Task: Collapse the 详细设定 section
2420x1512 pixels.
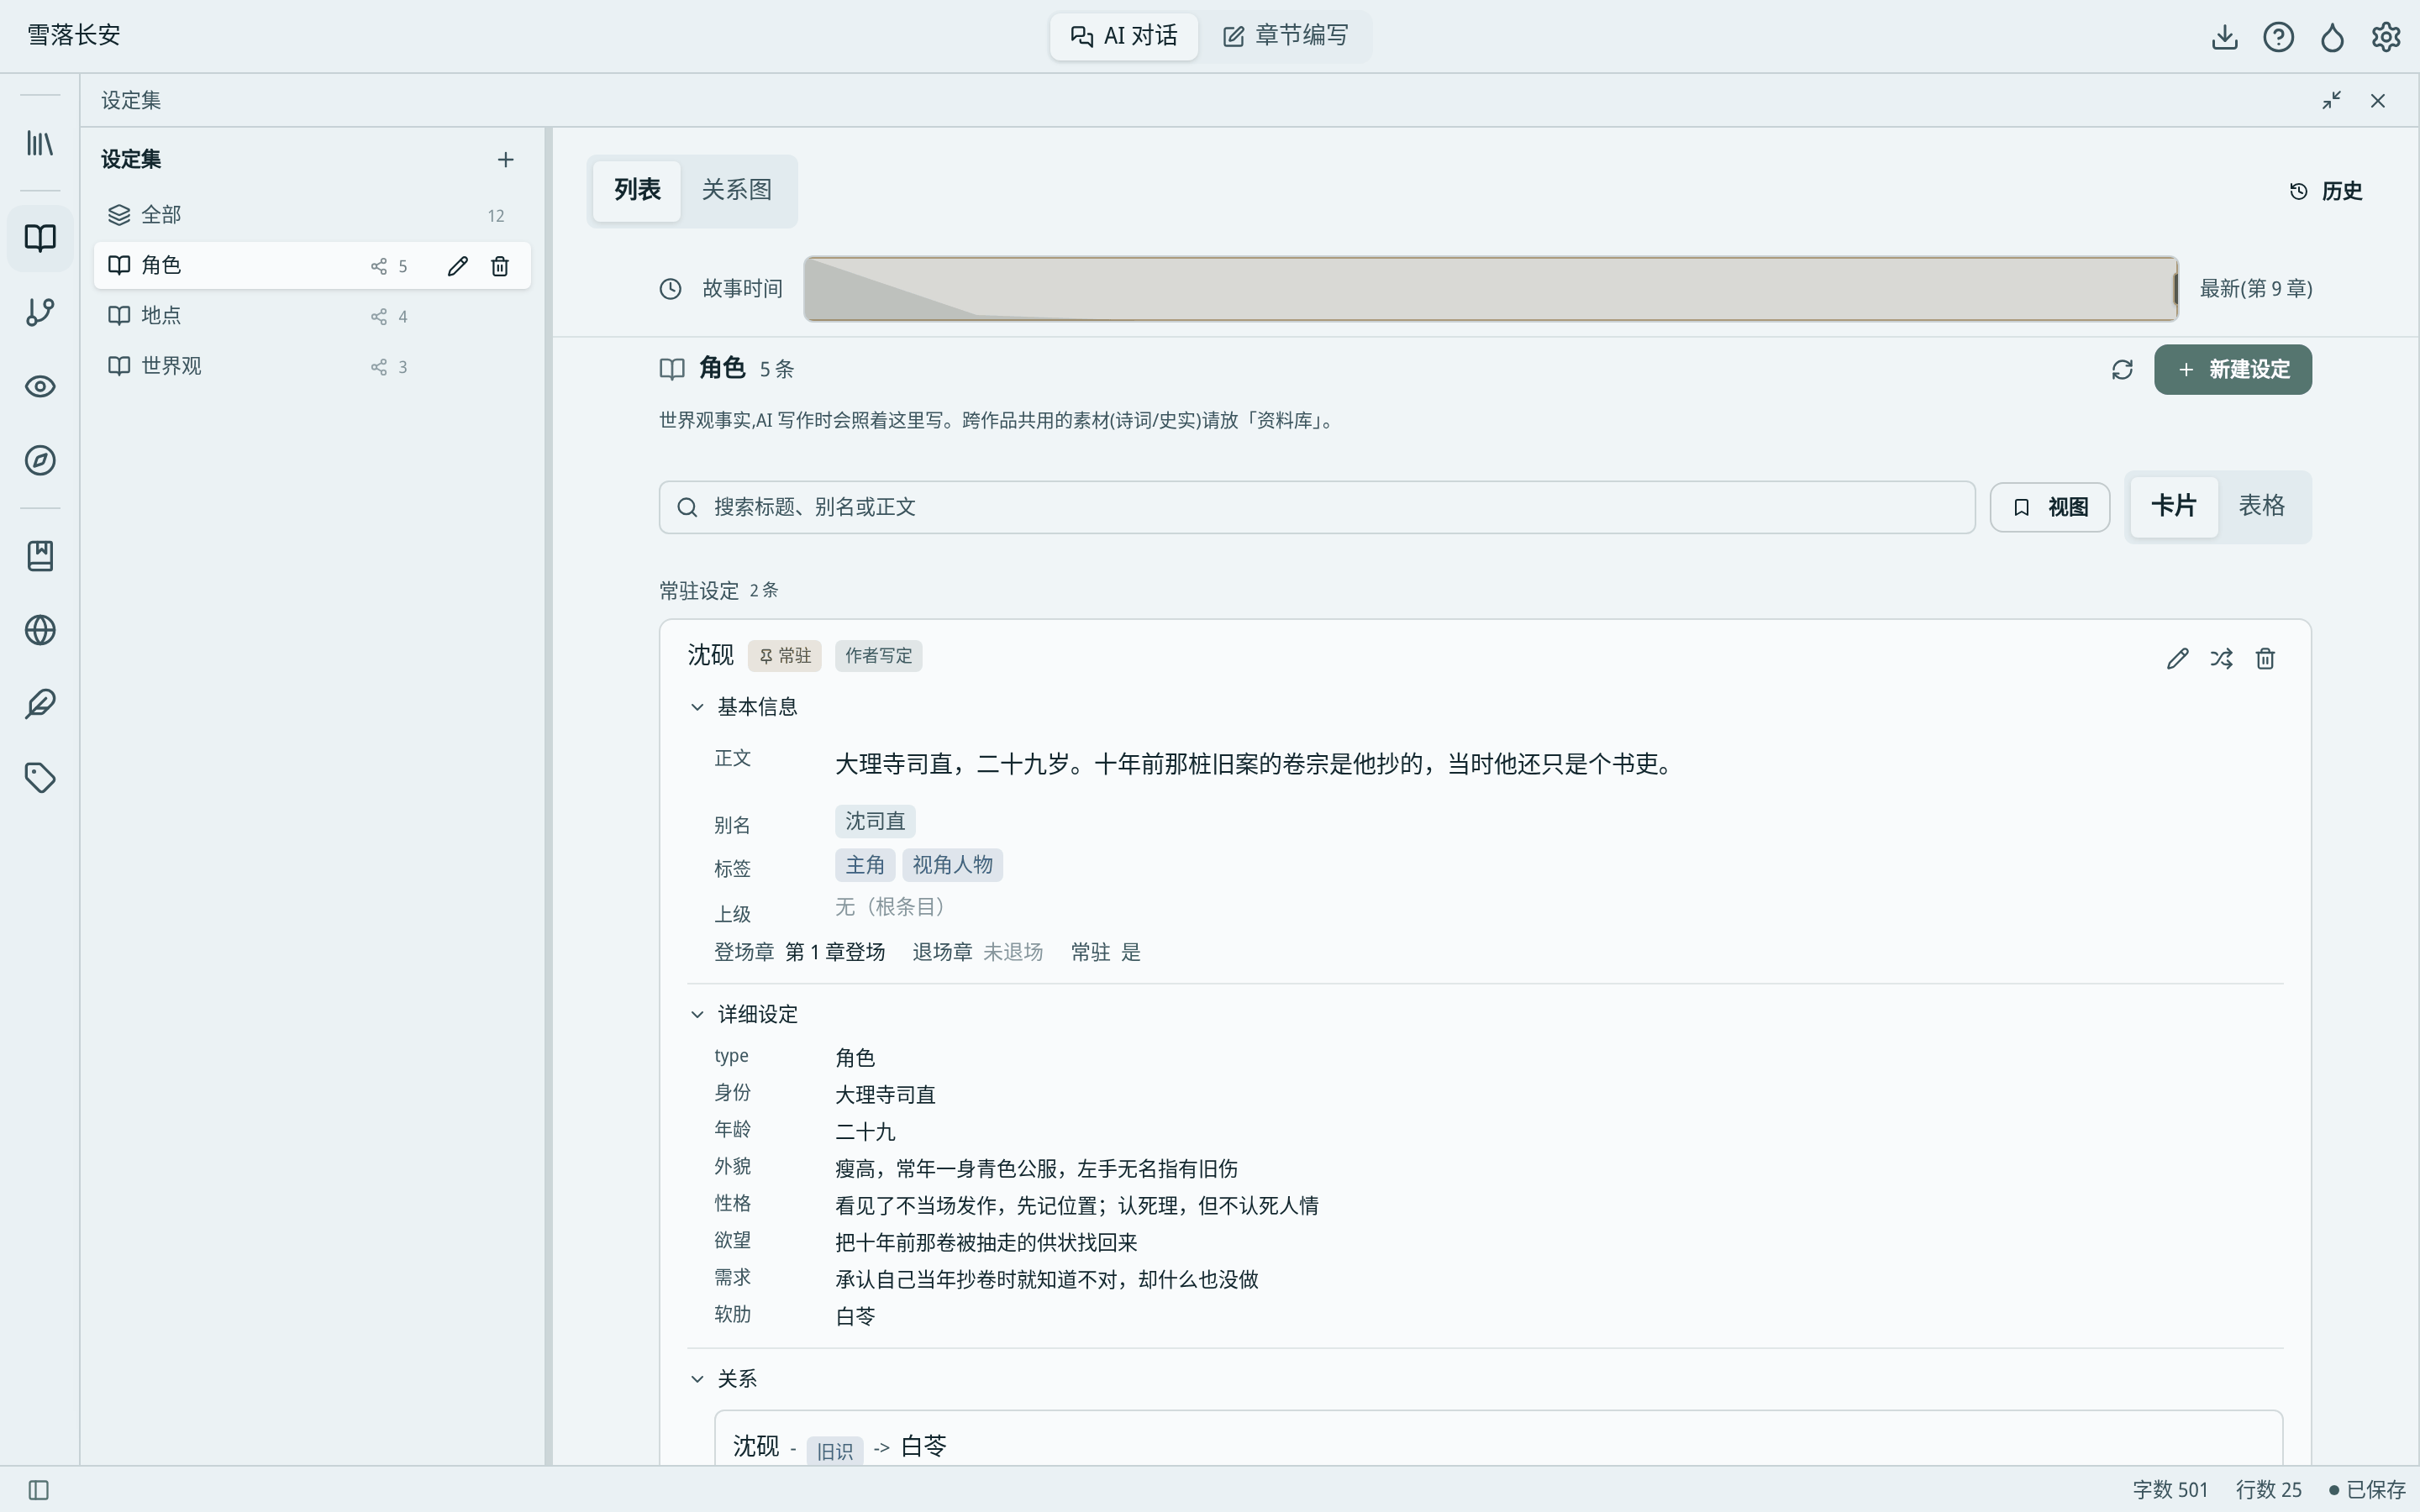Action: (x=743, y=1014)
